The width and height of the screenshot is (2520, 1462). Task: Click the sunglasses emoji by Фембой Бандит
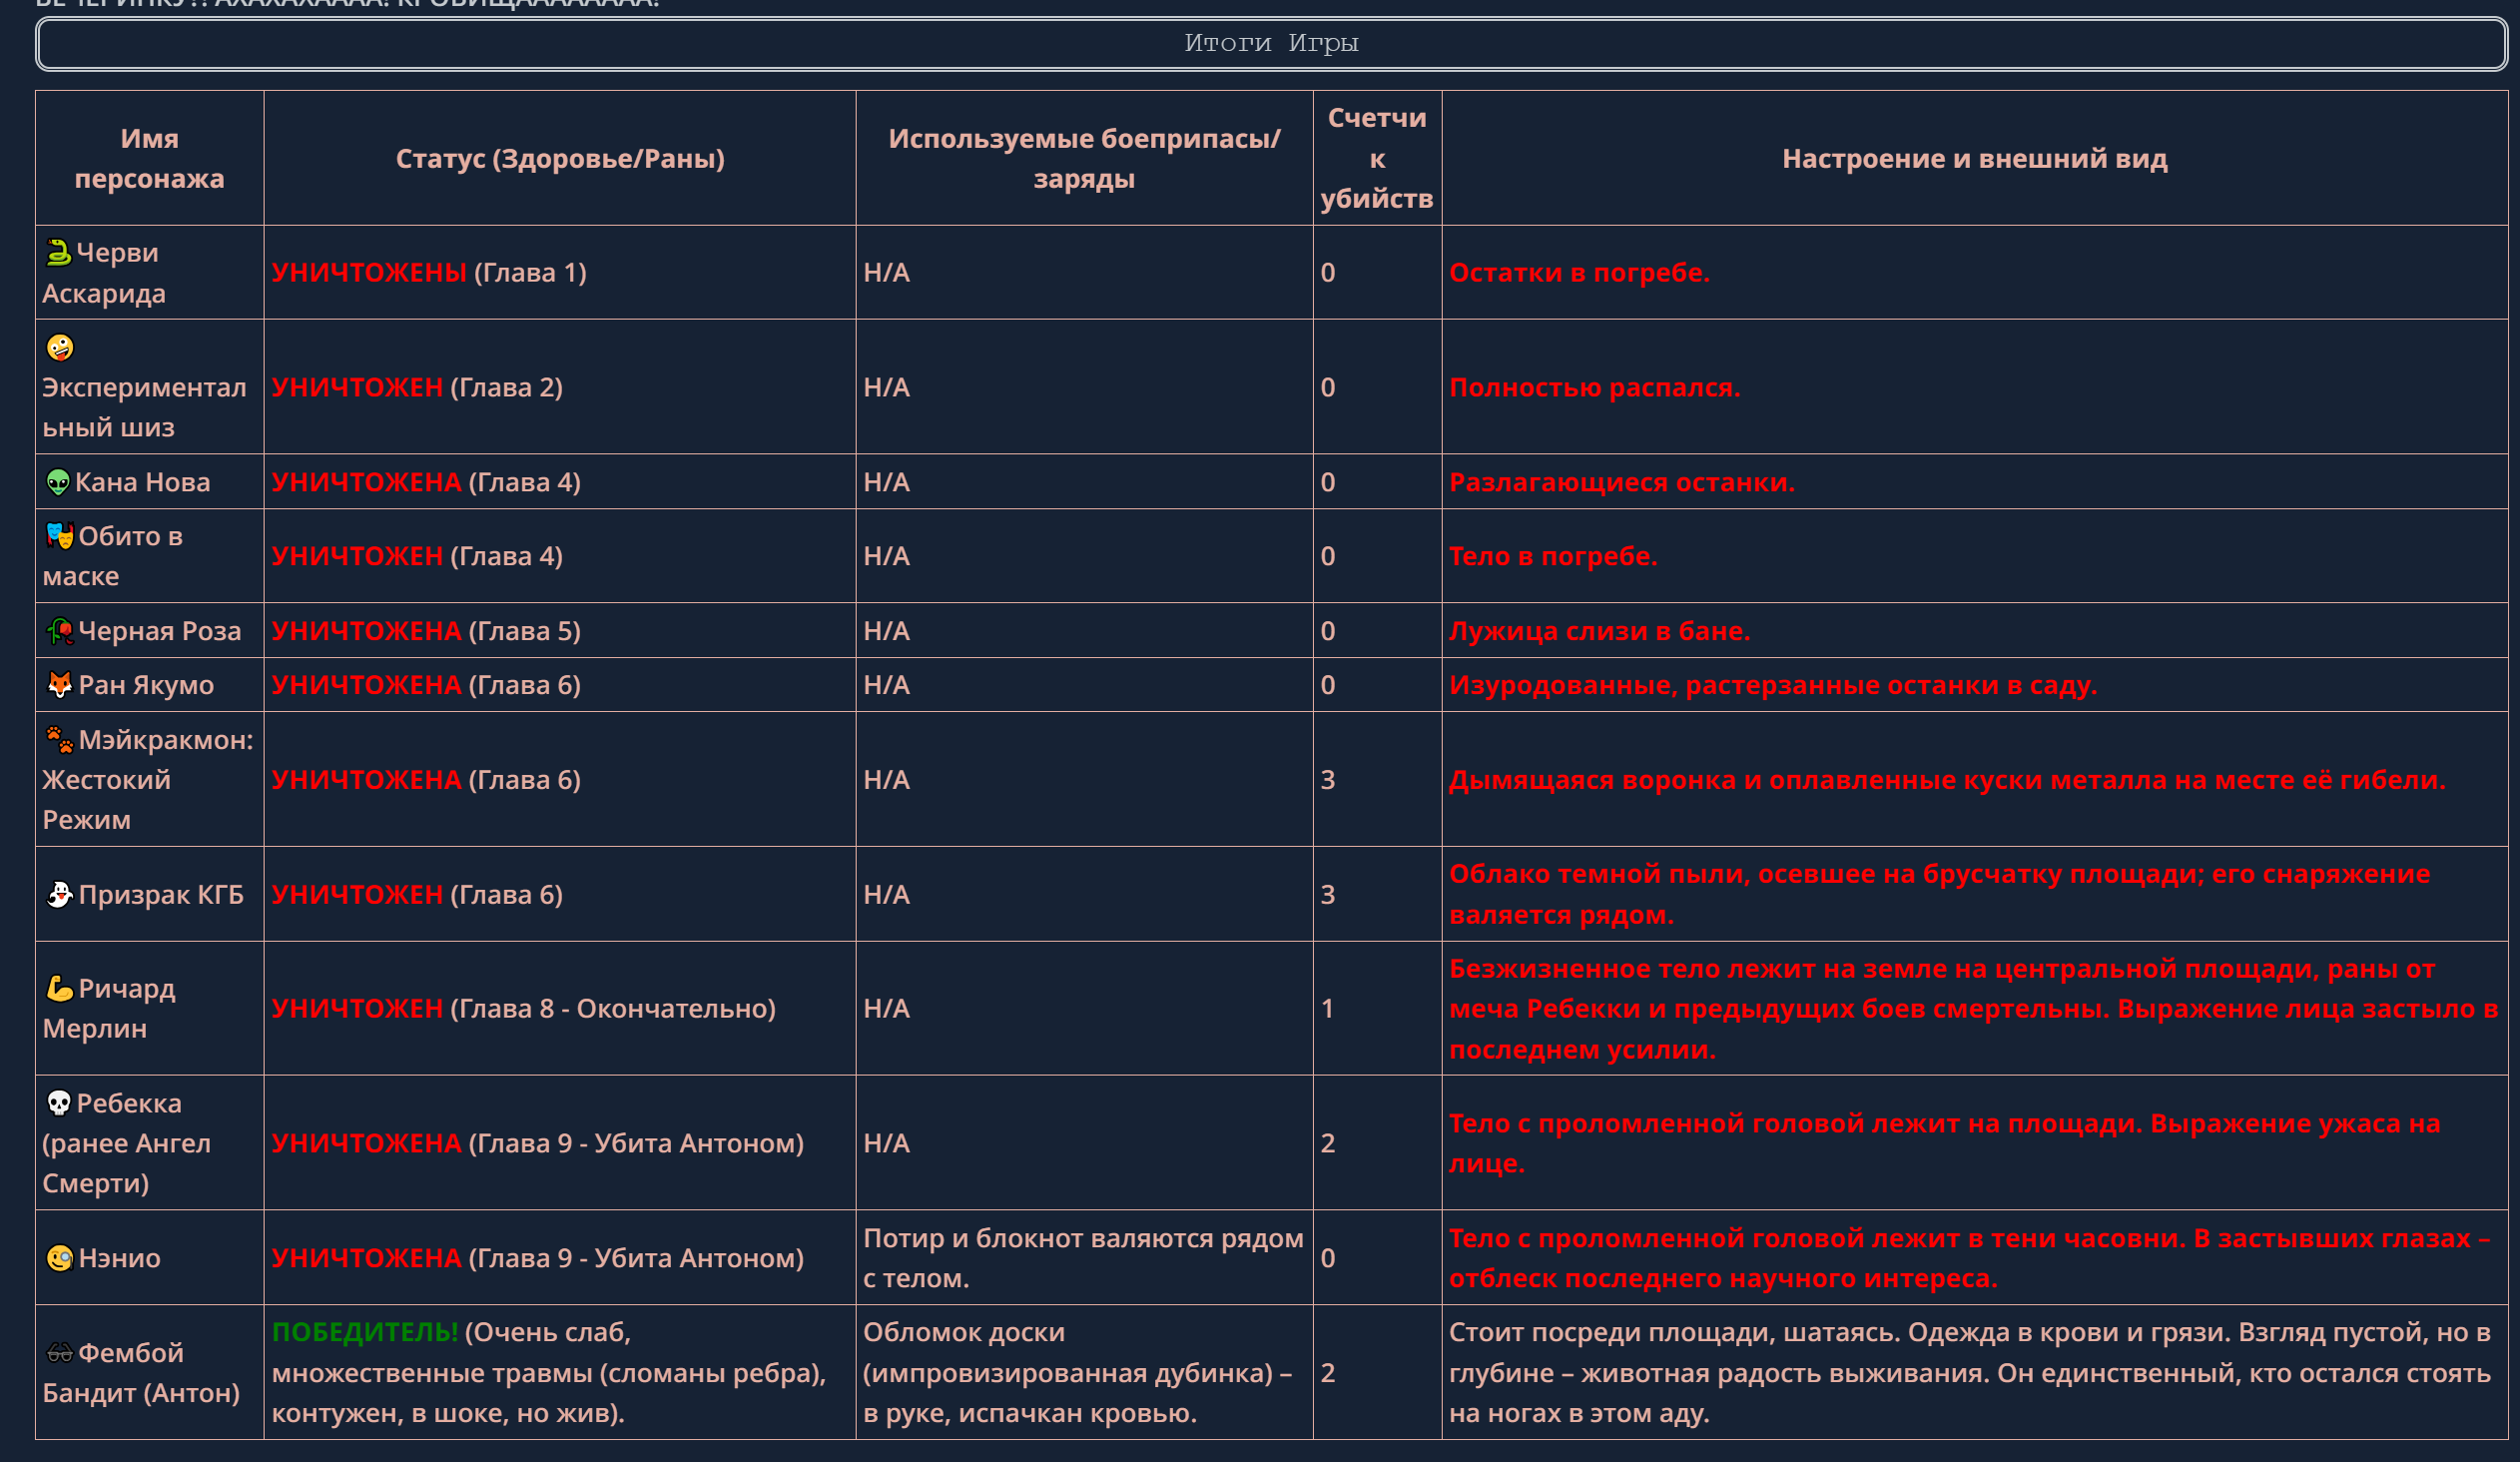tap(60, 1353)
